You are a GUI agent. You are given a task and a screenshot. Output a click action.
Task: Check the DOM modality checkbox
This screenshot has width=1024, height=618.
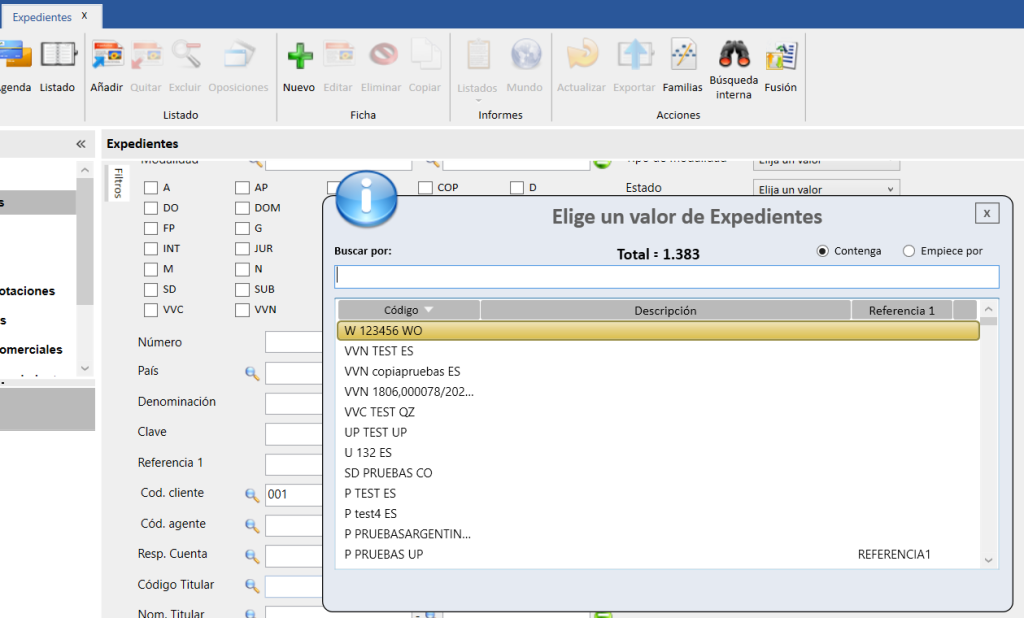242,208
